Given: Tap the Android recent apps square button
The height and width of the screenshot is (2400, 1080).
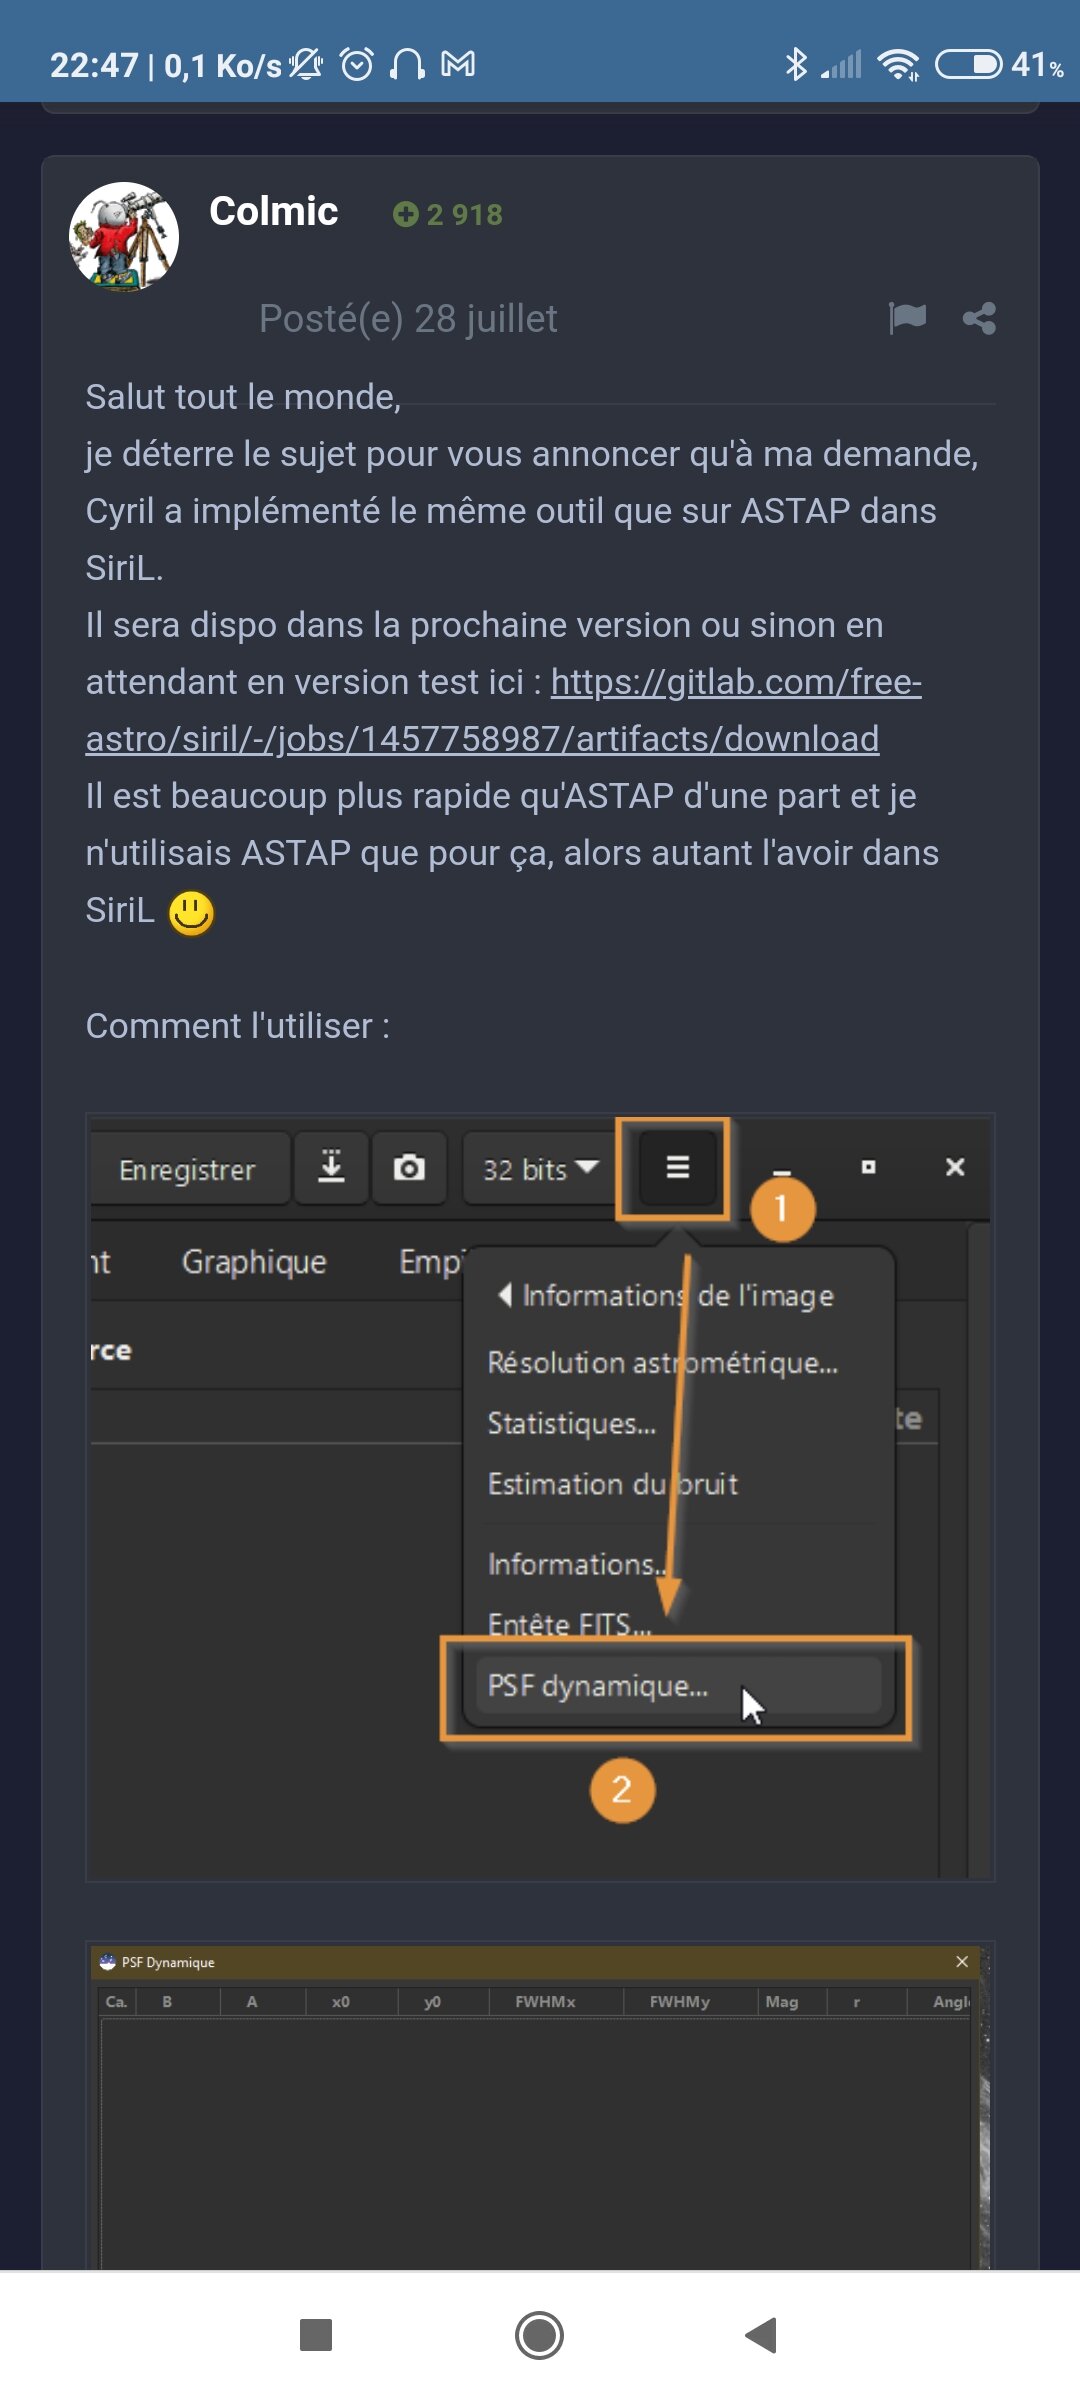Looking at the screenshot, I should [x=316, y=2335].
